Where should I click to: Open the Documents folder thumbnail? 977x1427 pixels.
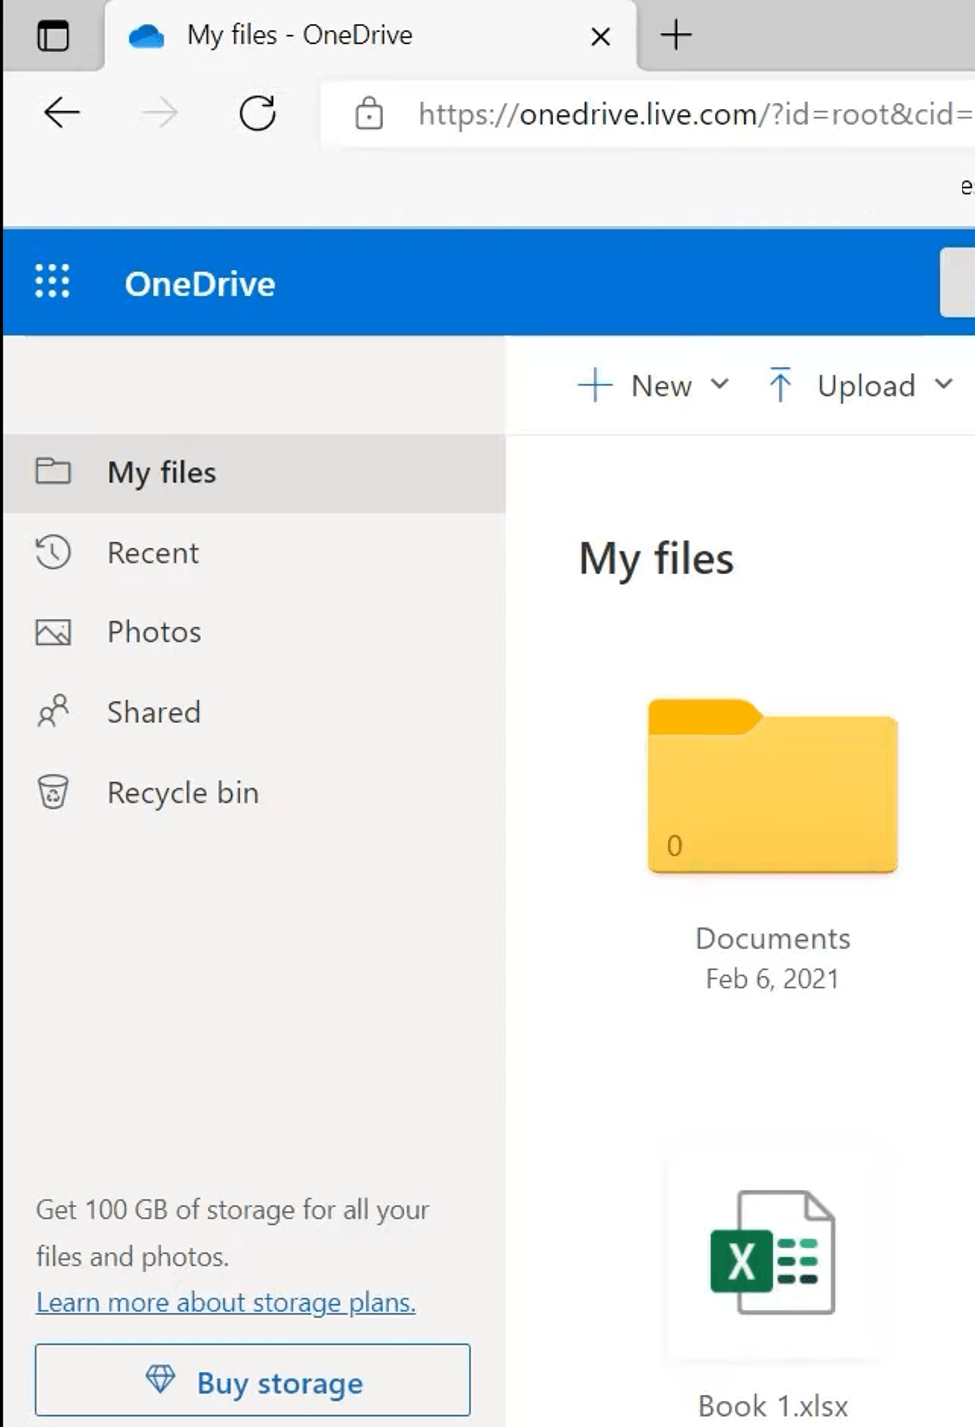point(772,786)
